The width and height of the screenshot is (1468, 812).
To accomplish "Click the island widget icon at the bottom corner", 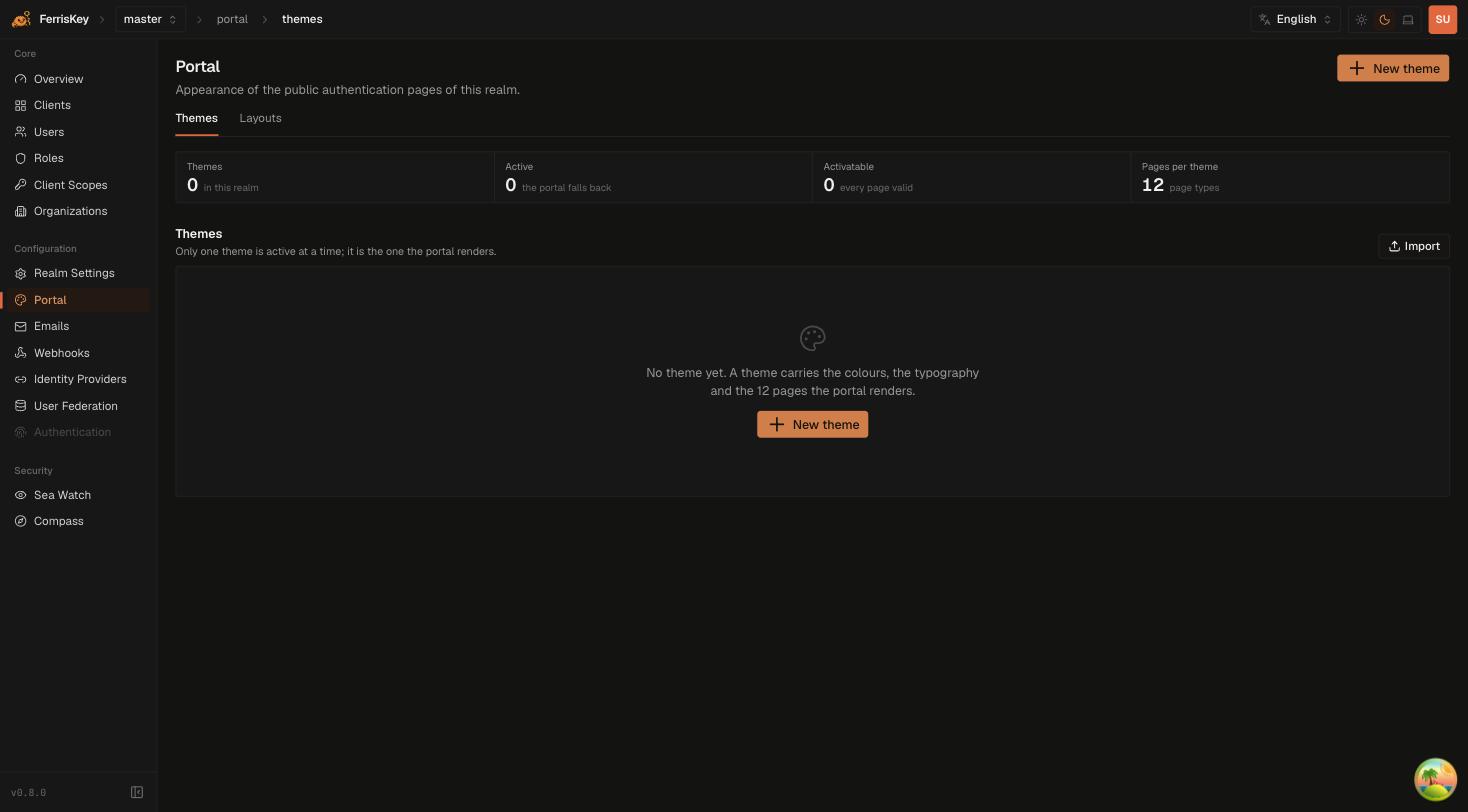I will tap(1435, 779).
